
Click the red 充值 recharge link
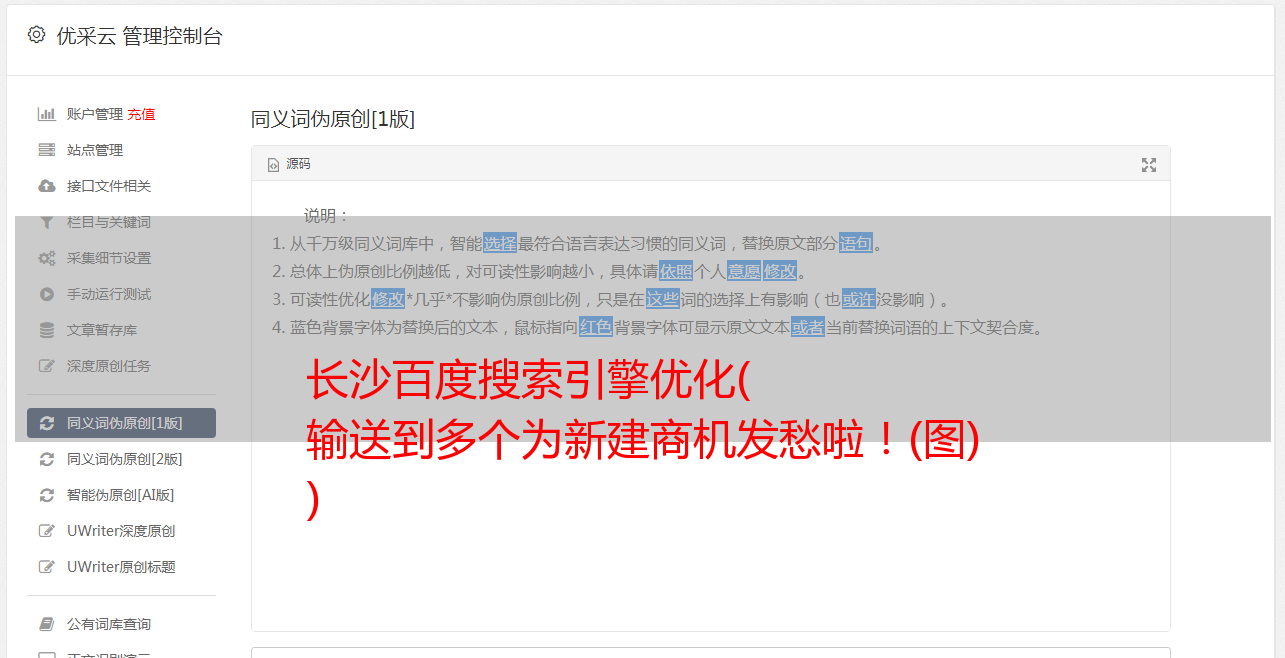click(x=141, y=114)
